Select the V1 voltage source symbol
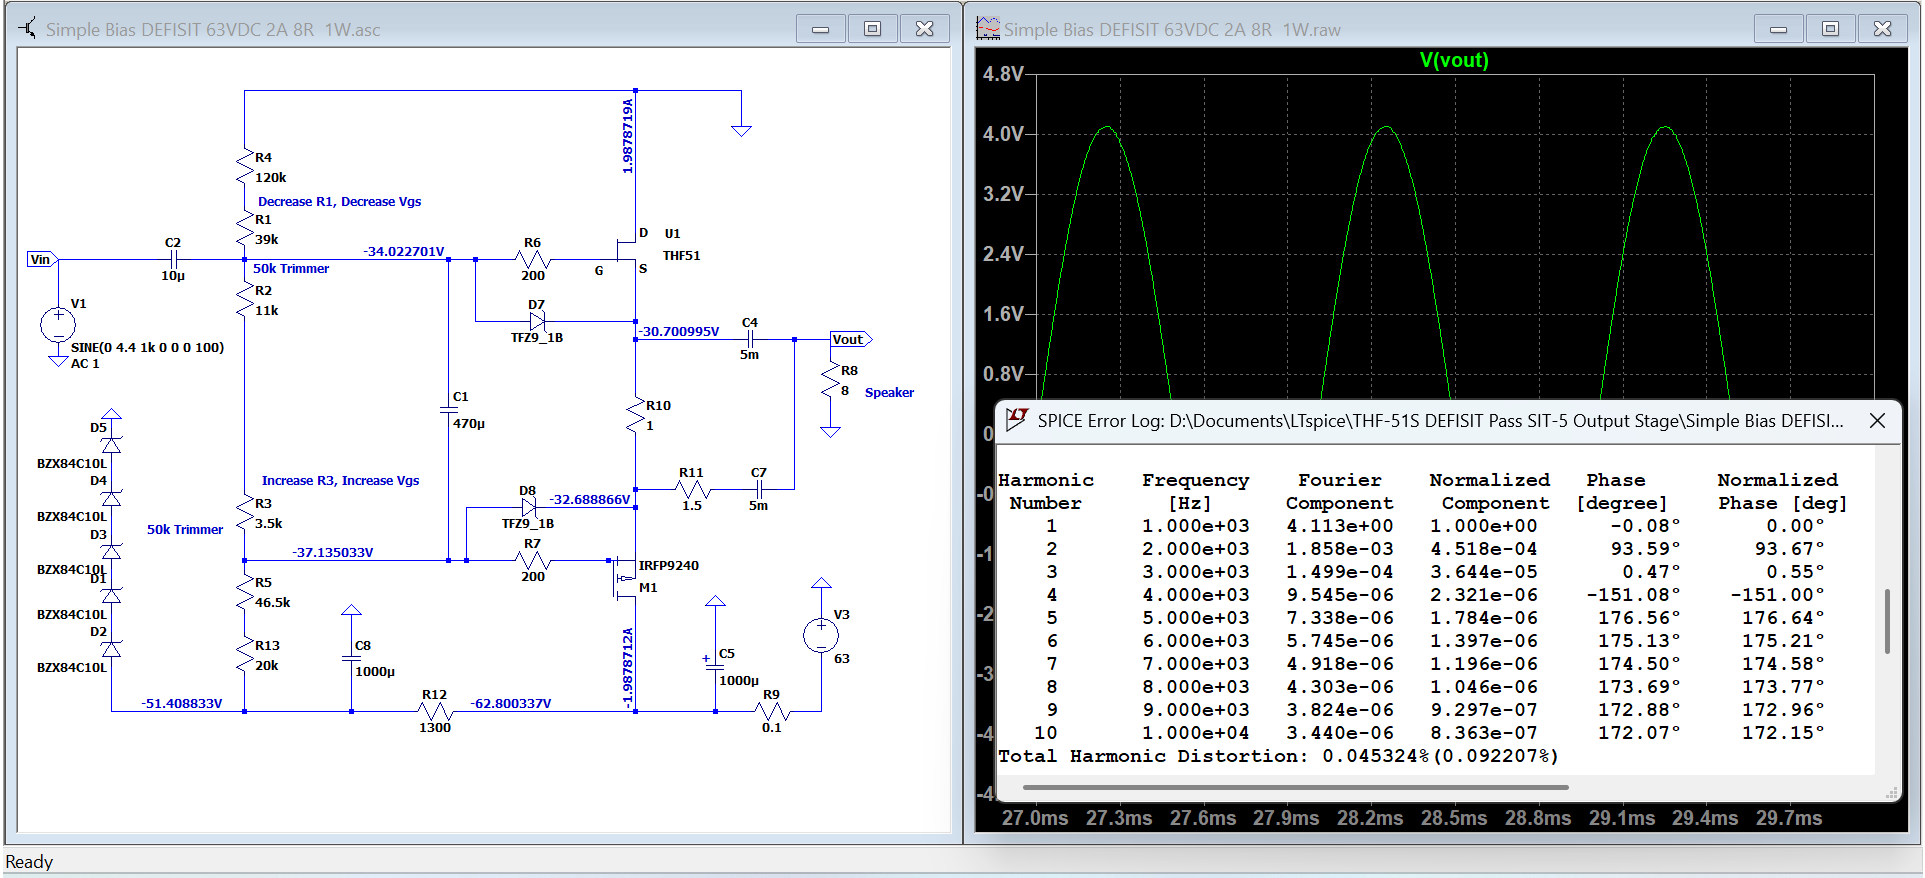Image resolution: width=1925 pixels, height=878 pixels. tap(58, 324)
